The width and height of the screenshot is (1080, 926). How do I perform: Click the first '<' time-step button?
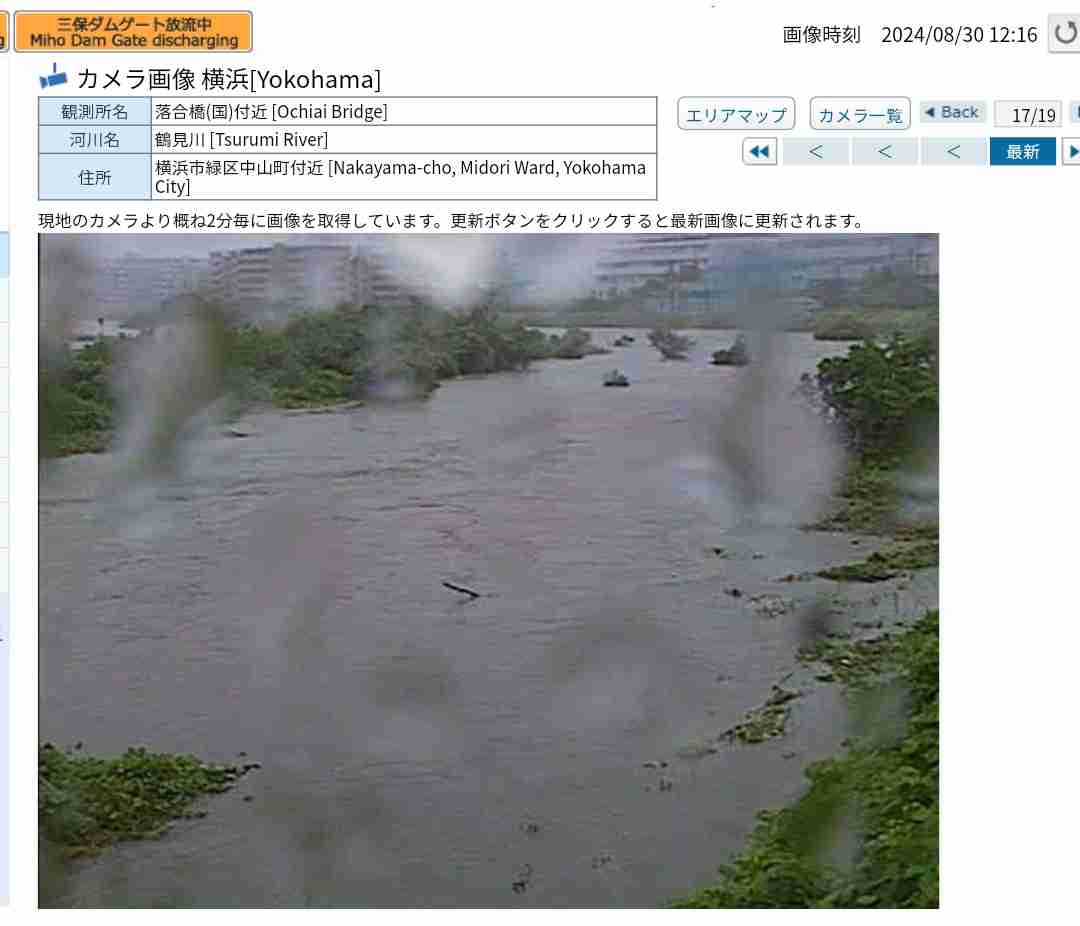click(816, 152)
